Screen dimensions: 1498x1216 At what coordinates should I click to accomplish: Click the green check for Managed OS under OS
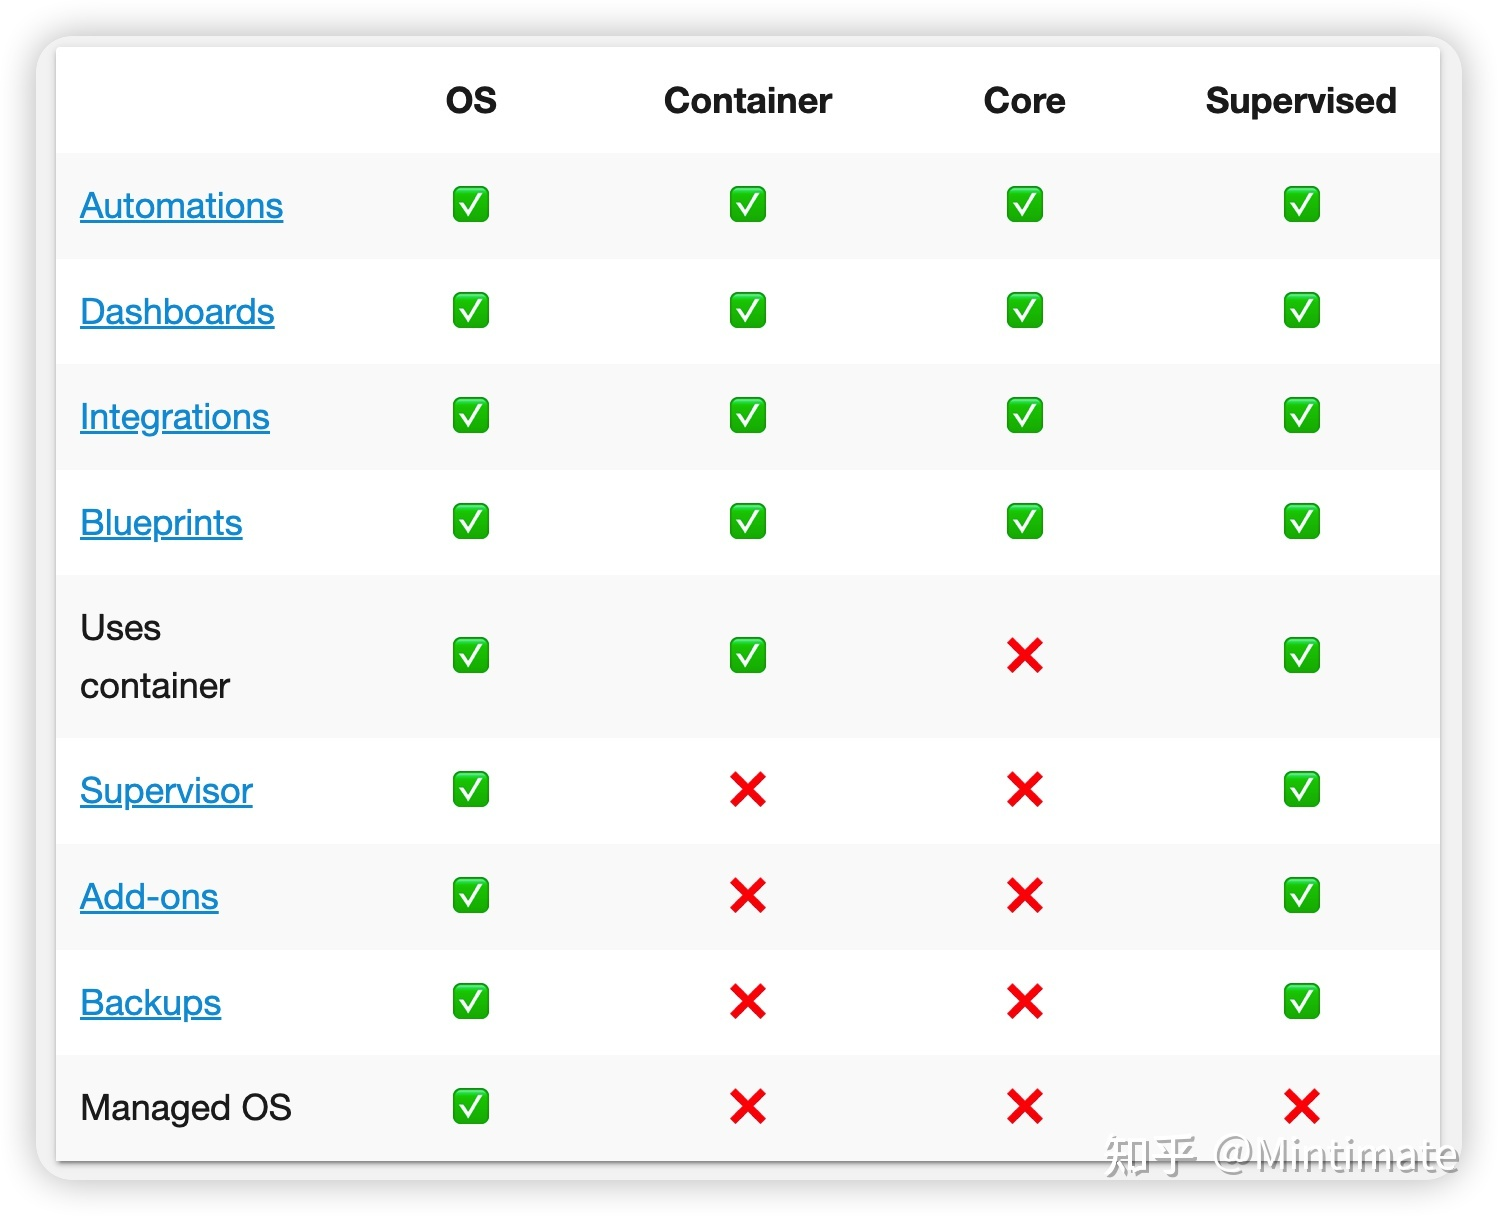pyautogui.click(x=471, y=1107)
